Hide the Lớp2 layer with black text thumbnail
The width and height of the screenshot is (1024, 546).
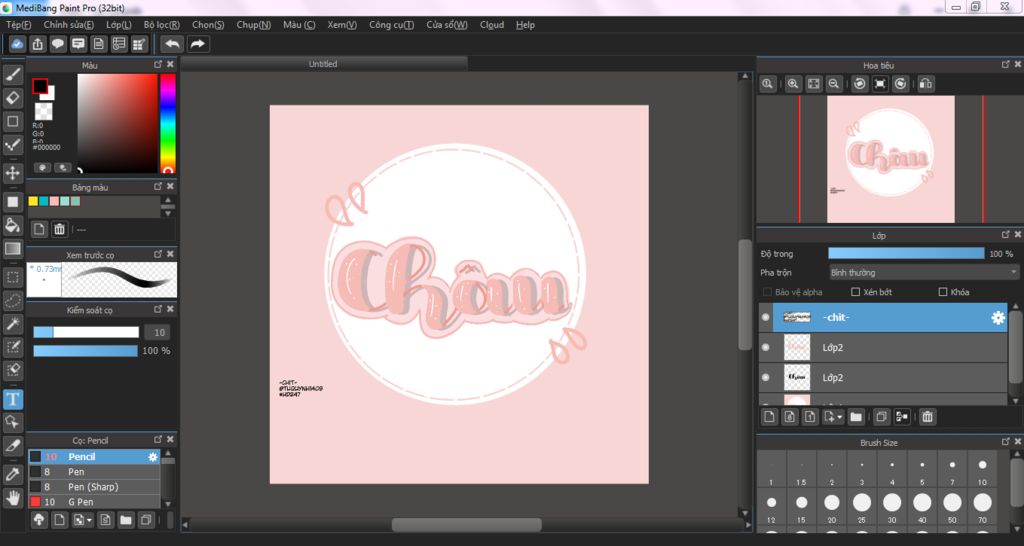point(766,377)
